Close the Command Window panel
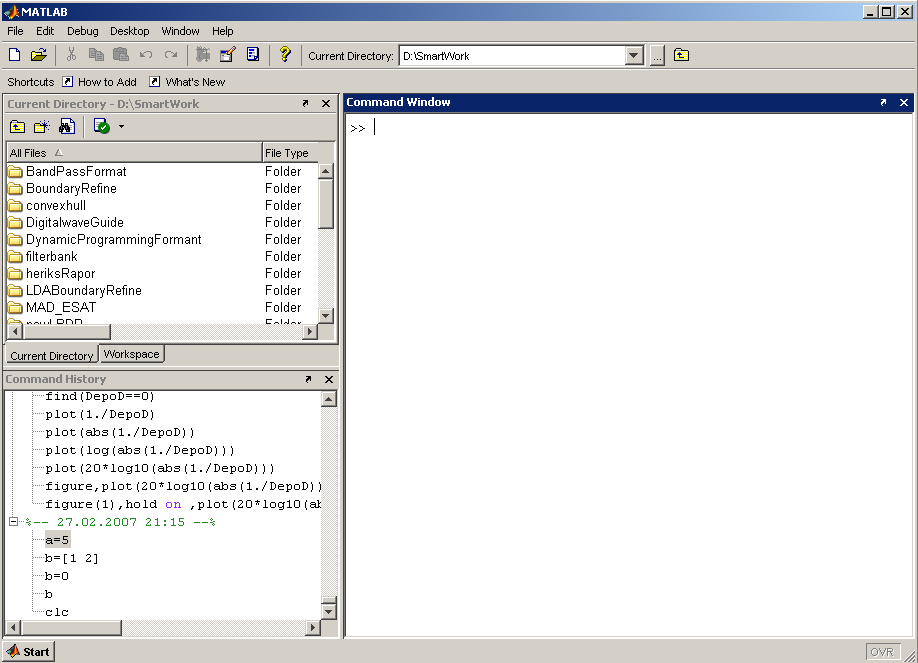Viewport: 918px width, 663px height. point(904,102)
